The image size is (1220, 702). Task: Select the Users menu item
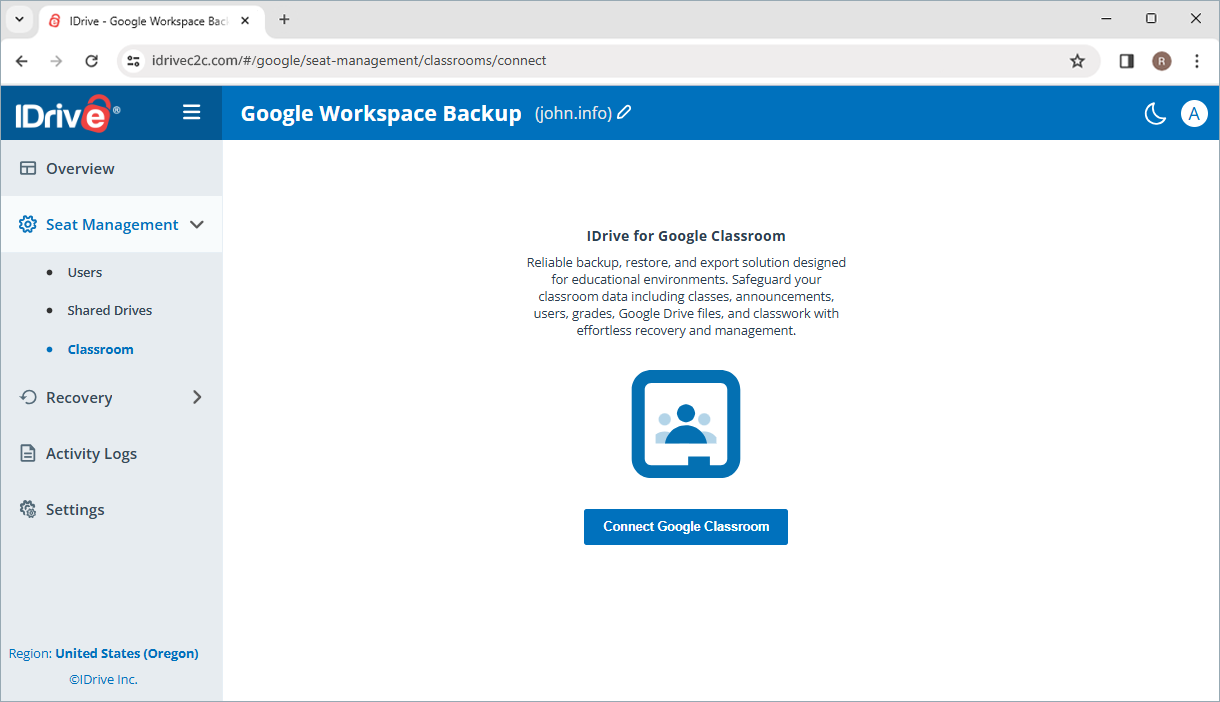[85, 271]
